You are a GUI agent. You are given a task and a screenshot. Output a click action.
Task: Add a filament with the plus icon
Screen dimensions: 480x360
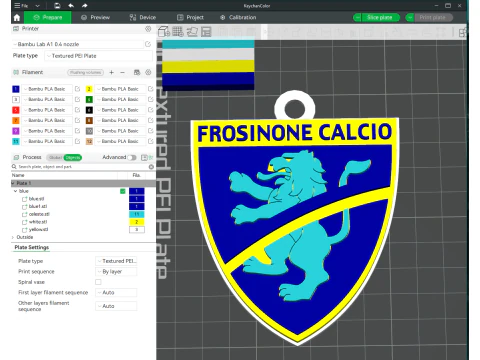click(112, 72)
